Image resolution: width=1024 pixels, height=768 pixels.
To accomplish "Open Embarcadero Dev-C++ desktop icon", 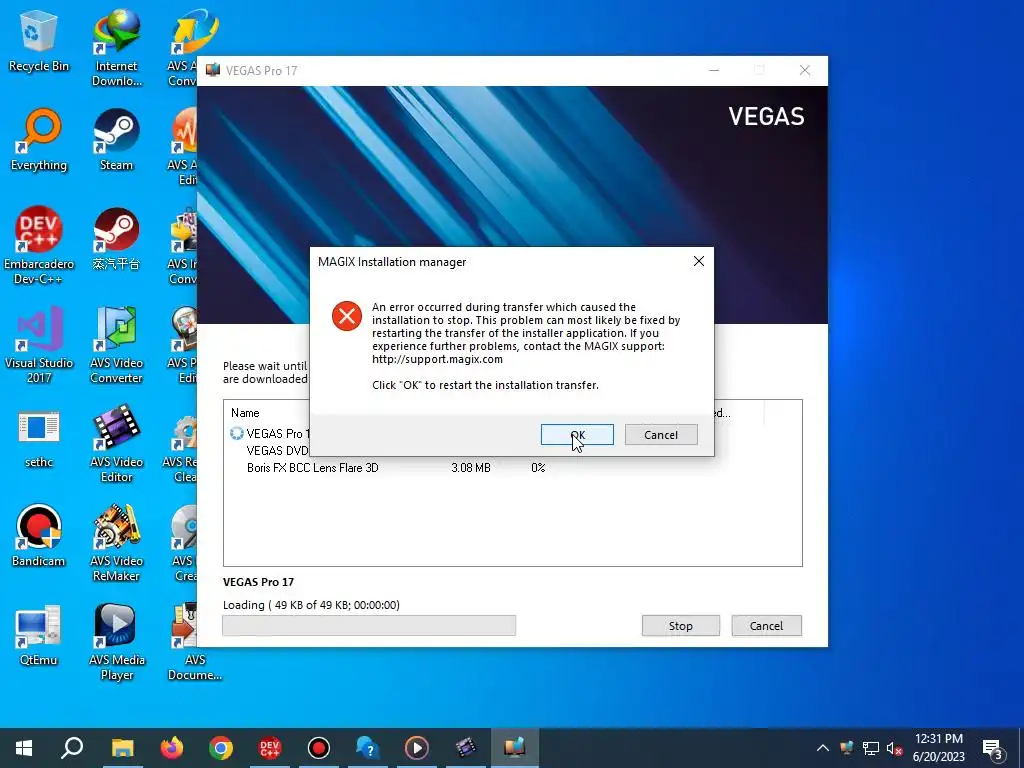I will click(39, 246).
